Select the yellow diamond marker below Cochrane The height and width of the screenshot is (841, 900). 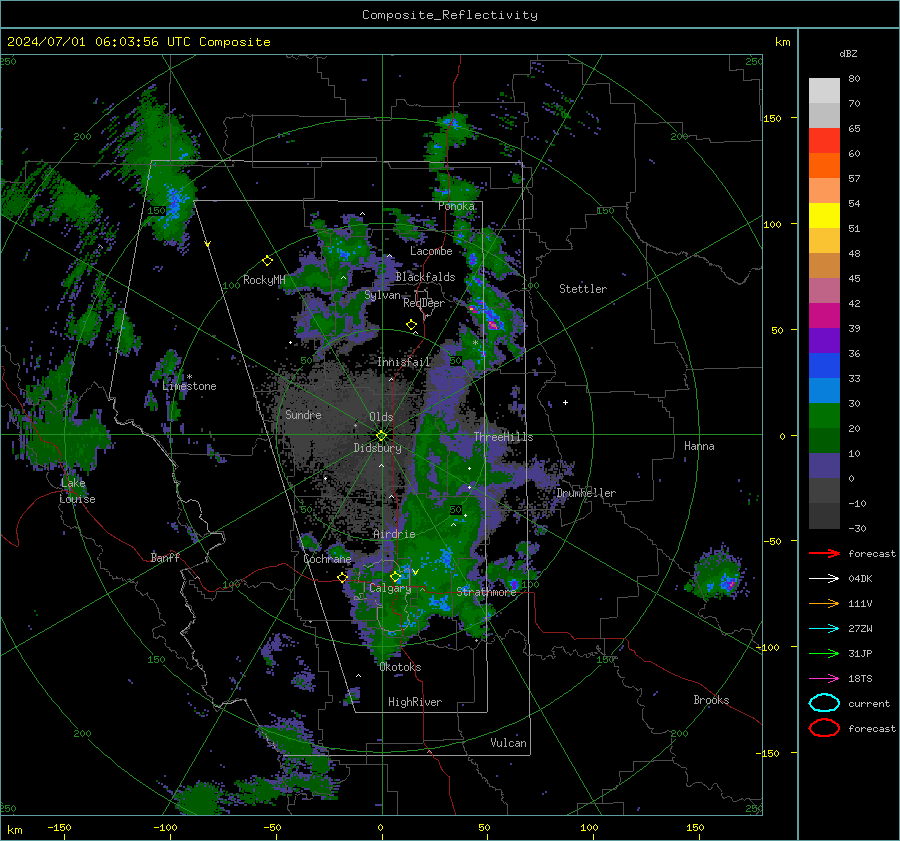pos(342,578)
